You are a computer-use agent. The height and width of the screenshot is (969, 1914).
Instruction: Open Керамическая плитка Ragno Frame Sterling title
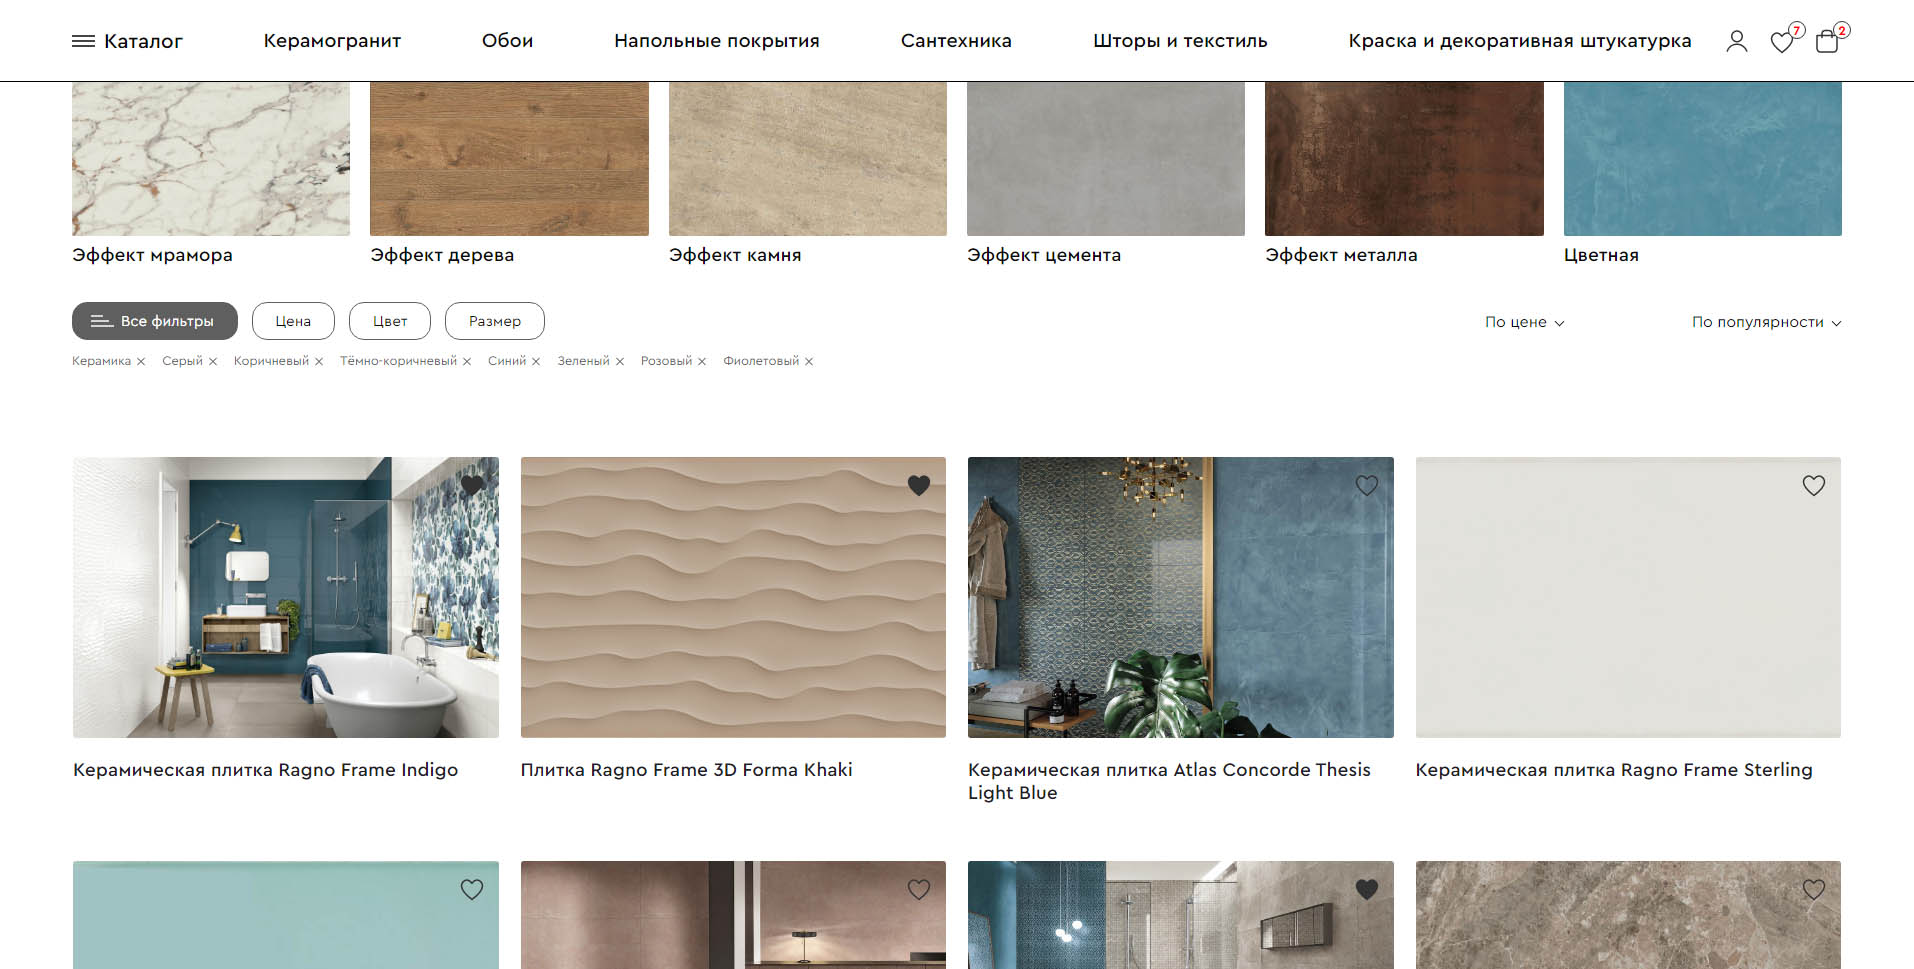click(x=1614, y=770)
